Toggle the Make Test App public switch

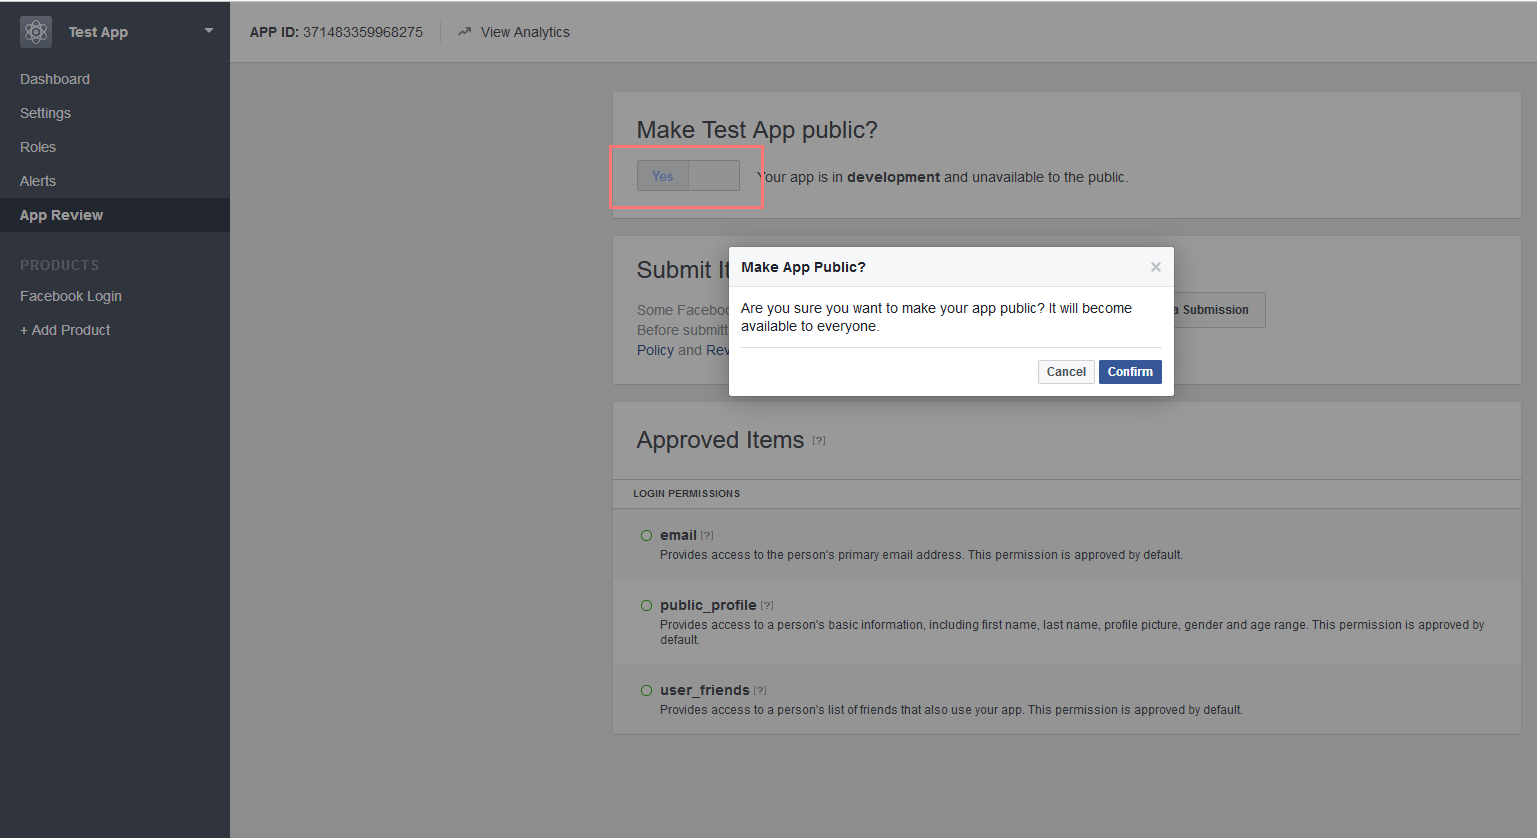click(x=688, y=176)
